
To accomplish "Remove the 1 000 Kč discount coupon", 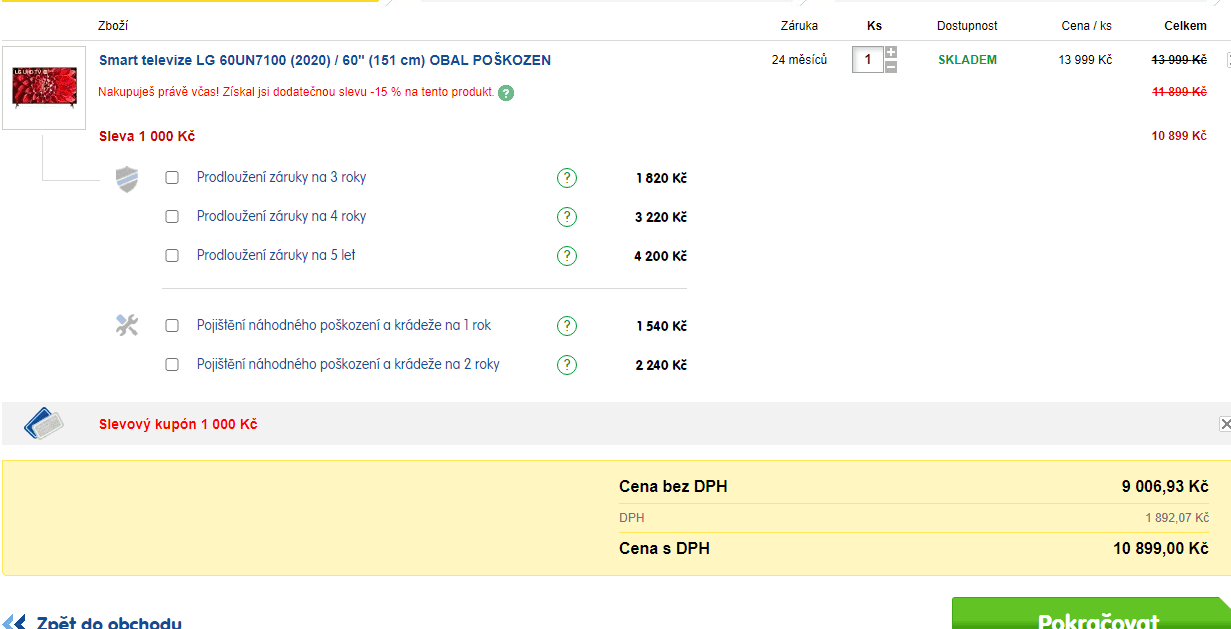I will 1225,424.
